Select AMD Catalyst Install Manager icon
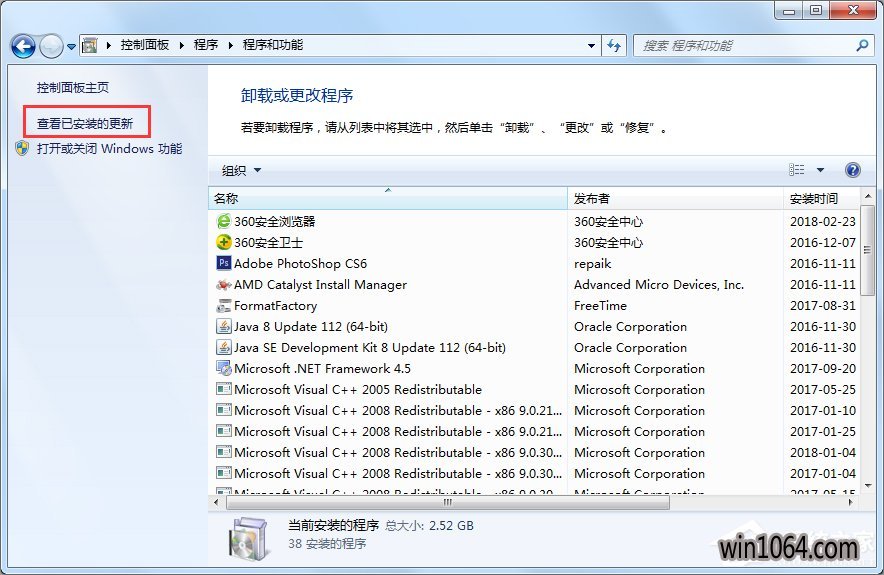 224,285
